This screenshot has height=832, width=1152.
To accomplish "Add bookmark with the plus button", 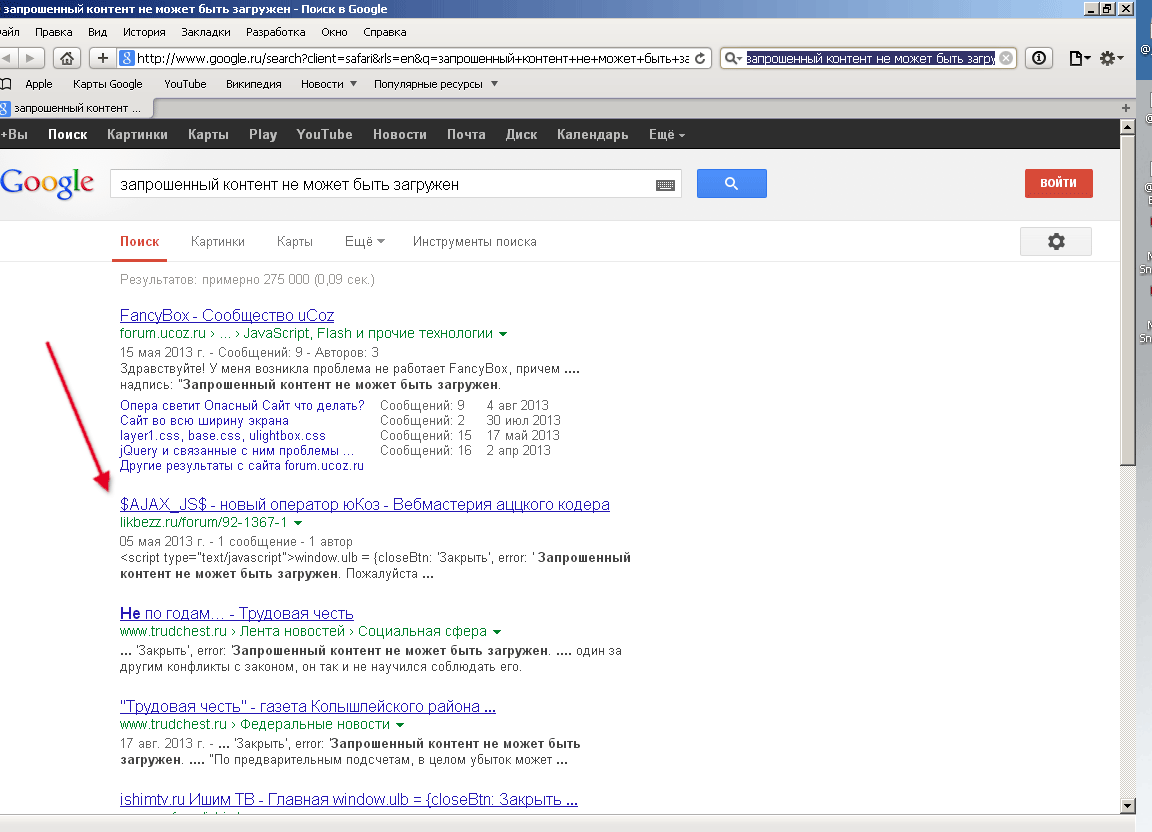I will pyautogui.click(x=103, y=58).
